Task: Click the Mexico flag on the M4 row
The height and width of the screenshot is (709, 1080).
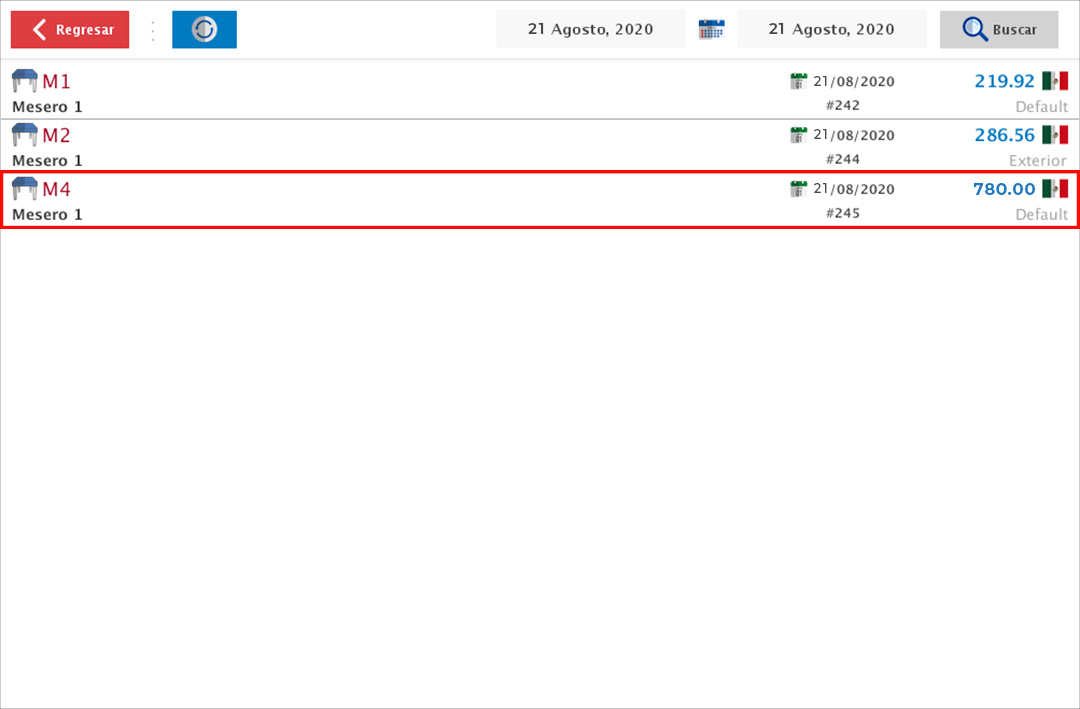Action: pyautogui.click(x=1054, y=189)
